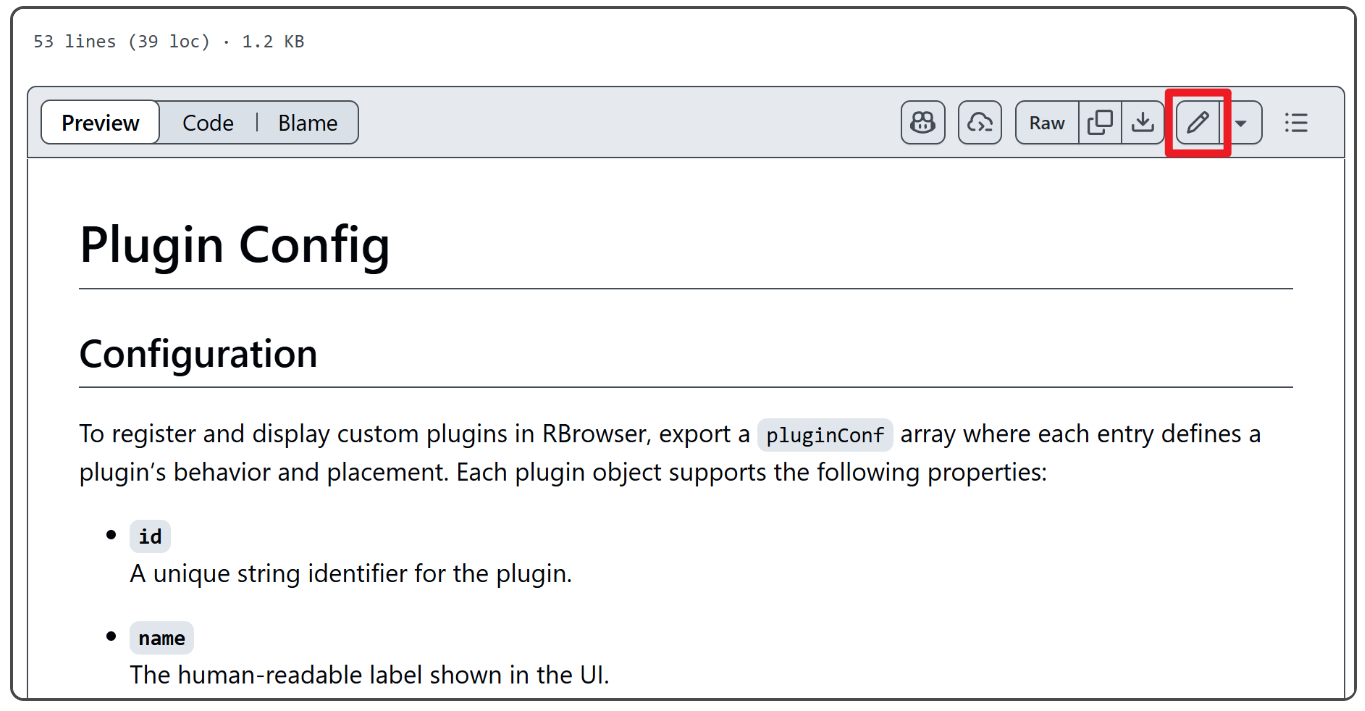
Task: Switch to the Code tab
Action: pyautogui.click(x=208, y=123)
